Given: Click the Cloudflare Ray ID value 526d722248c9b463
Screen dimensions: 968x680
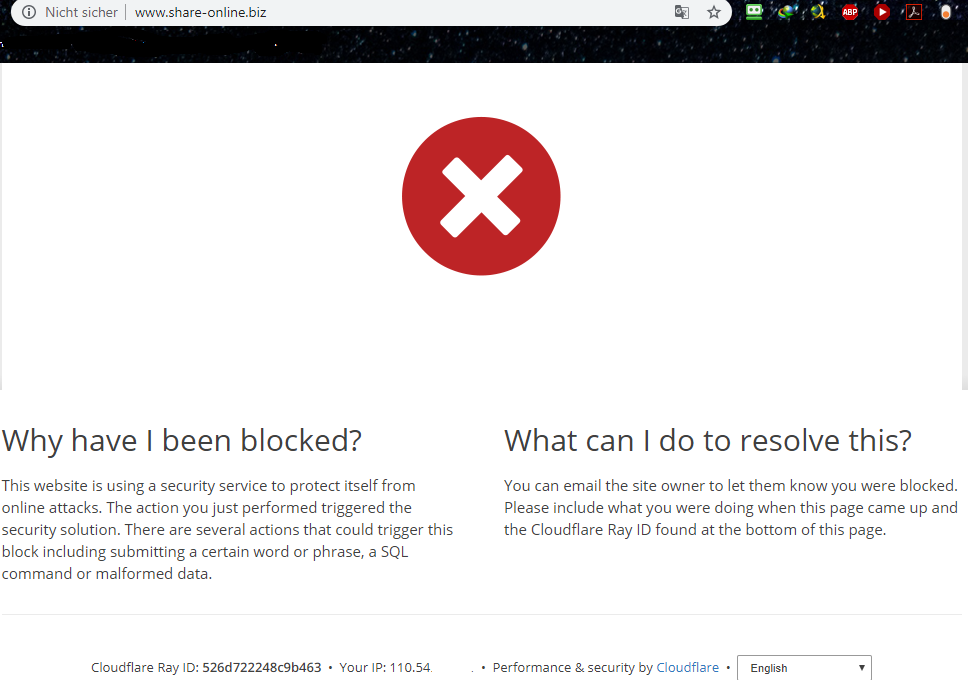Looking at the screenshot, I should (261, 667).
